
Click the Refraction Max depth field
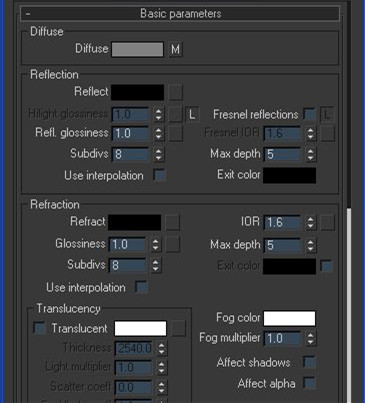[282, 245]
